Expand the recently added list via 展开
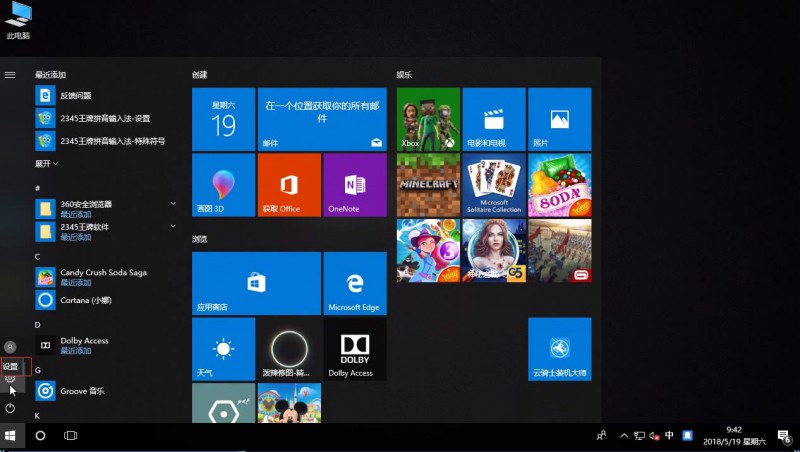800x452 pixels. tap(46, 163)
